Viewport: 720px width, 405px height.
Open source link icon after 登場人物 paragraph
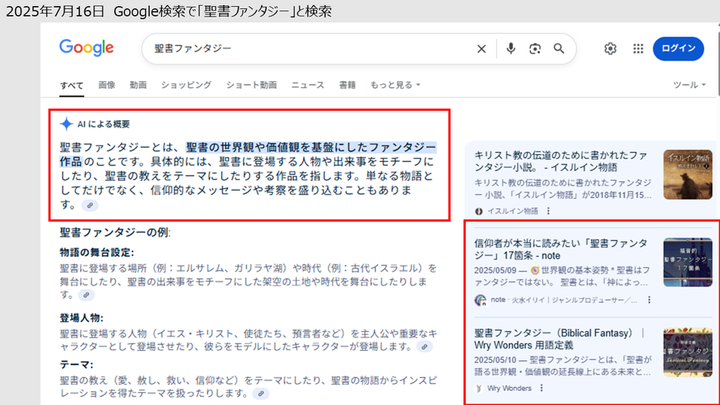point(425,347)
